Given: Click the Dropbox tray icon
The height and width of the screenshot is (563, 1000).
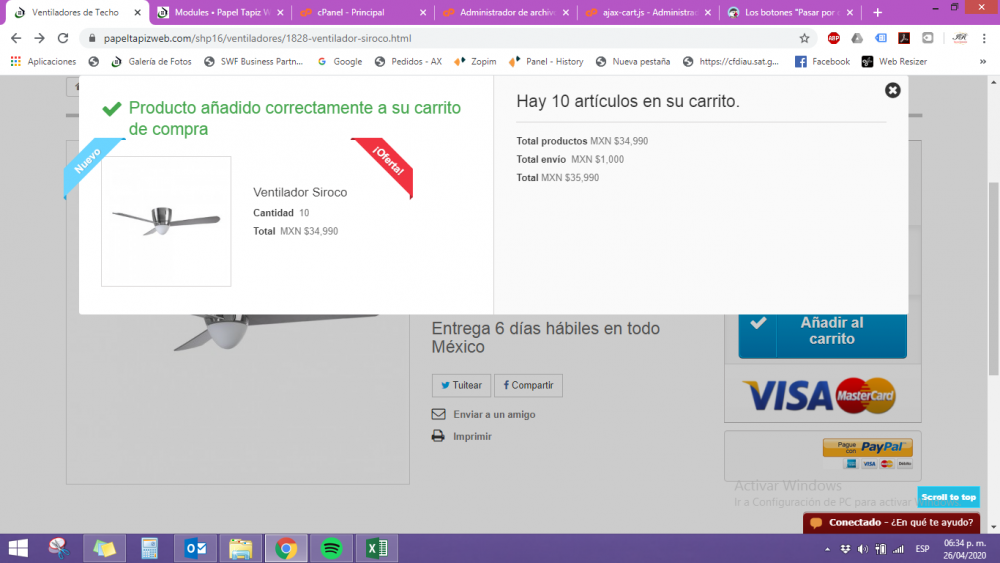Looking at the screenshot, I should (x=845, y=549).
